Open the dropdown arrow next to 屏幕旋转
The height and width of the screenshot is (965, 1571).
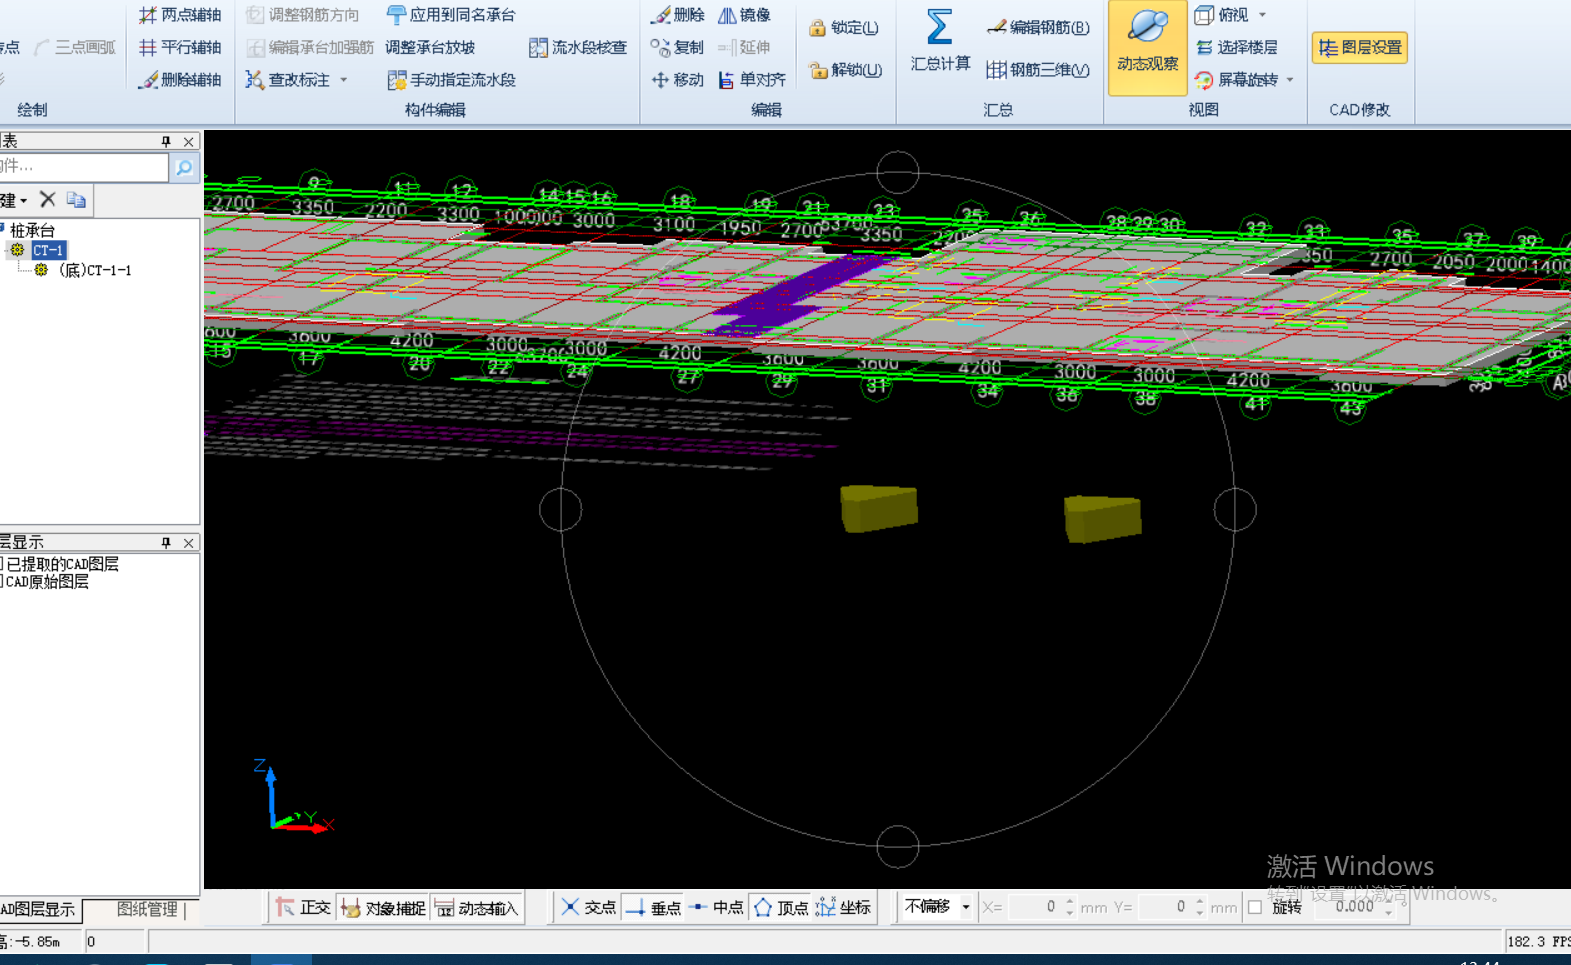1290,79
